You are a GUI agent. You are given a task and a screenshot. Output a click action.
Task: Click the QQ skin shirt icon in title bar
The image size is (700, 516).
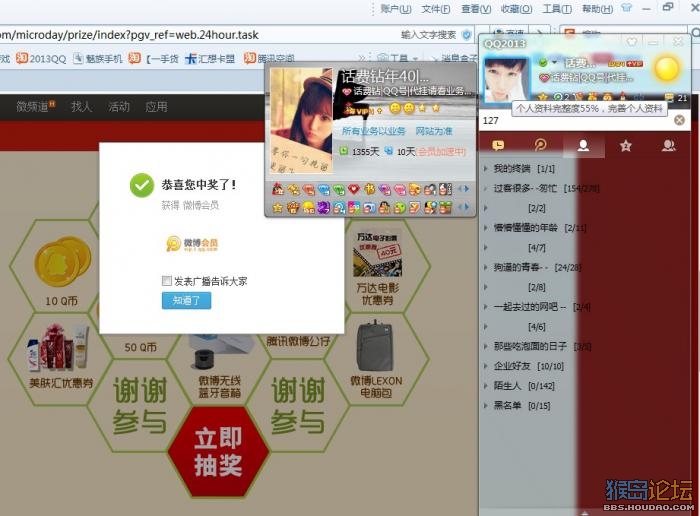pos(631,42)
